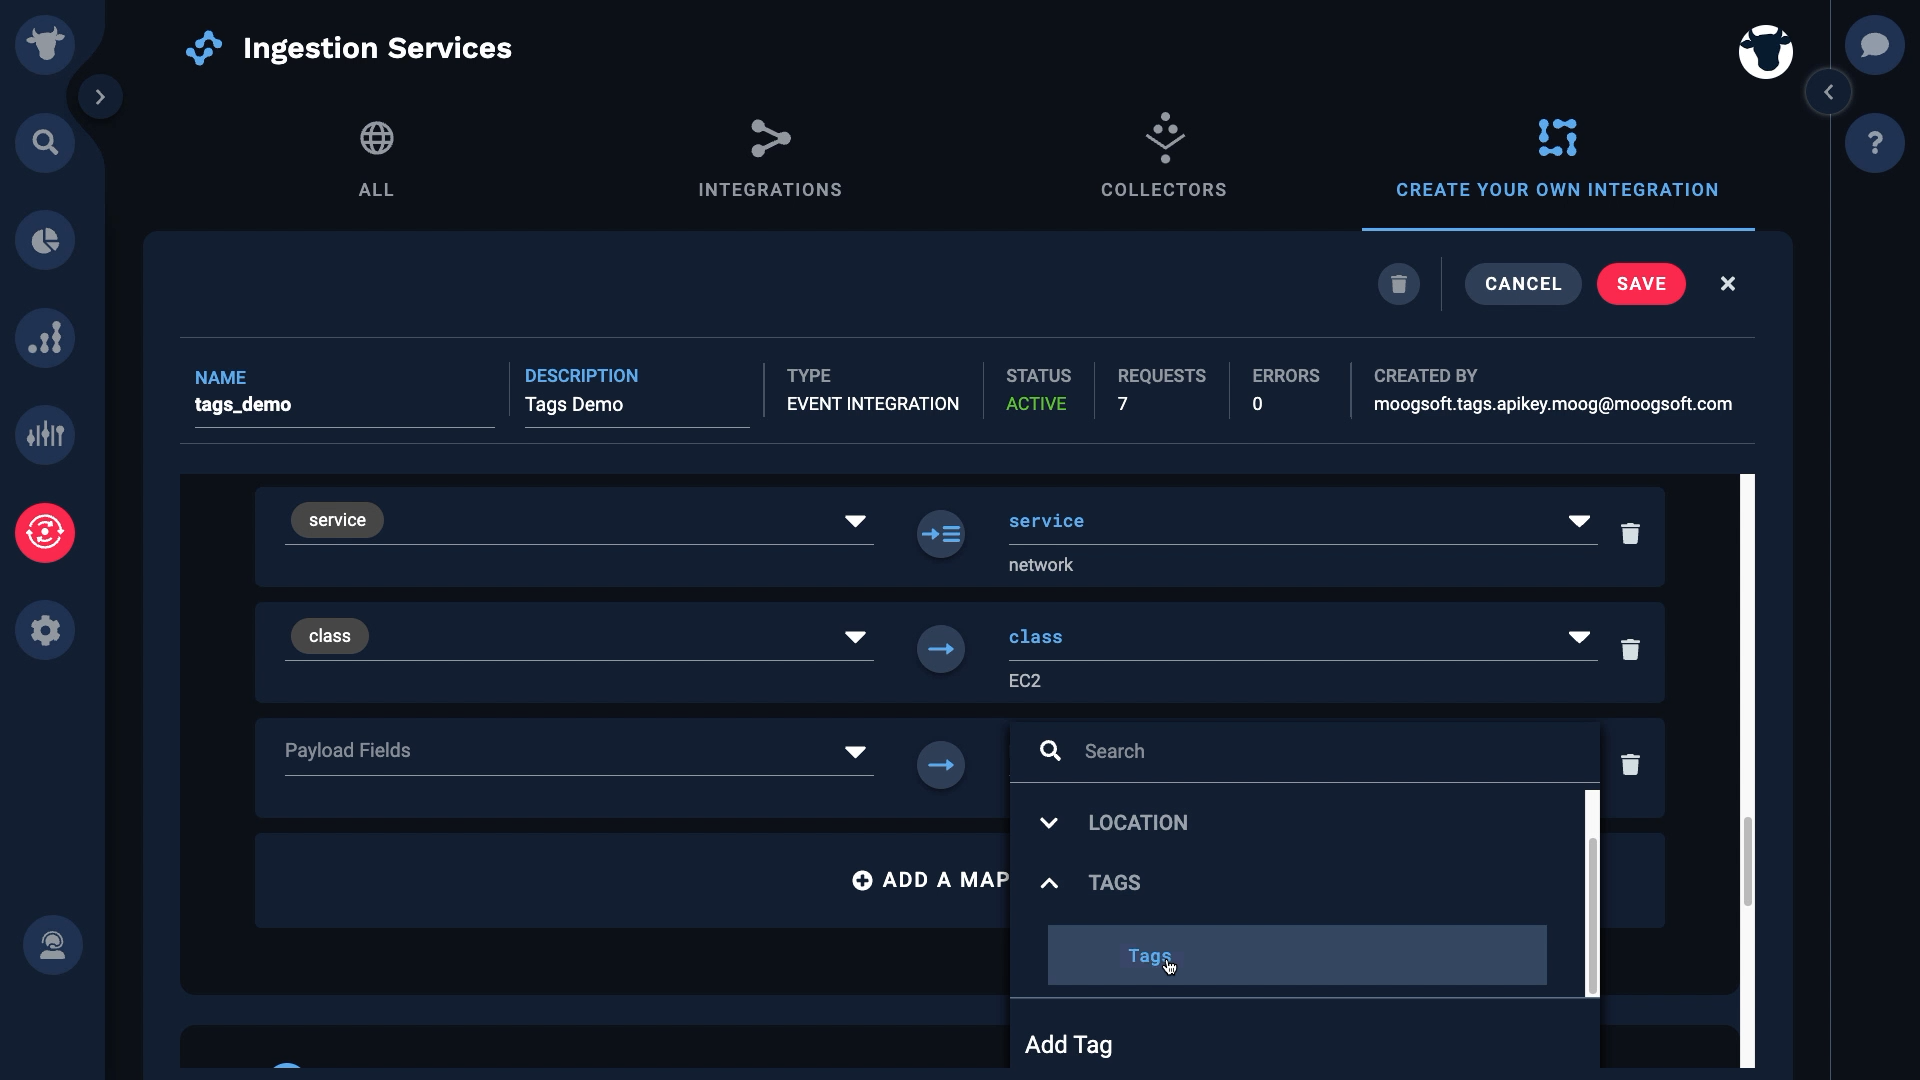Image resolution: width=1920 pixels, height=1080 pixels.
Task: Click the red SAVE button
Action: [x=1641, y=284]
